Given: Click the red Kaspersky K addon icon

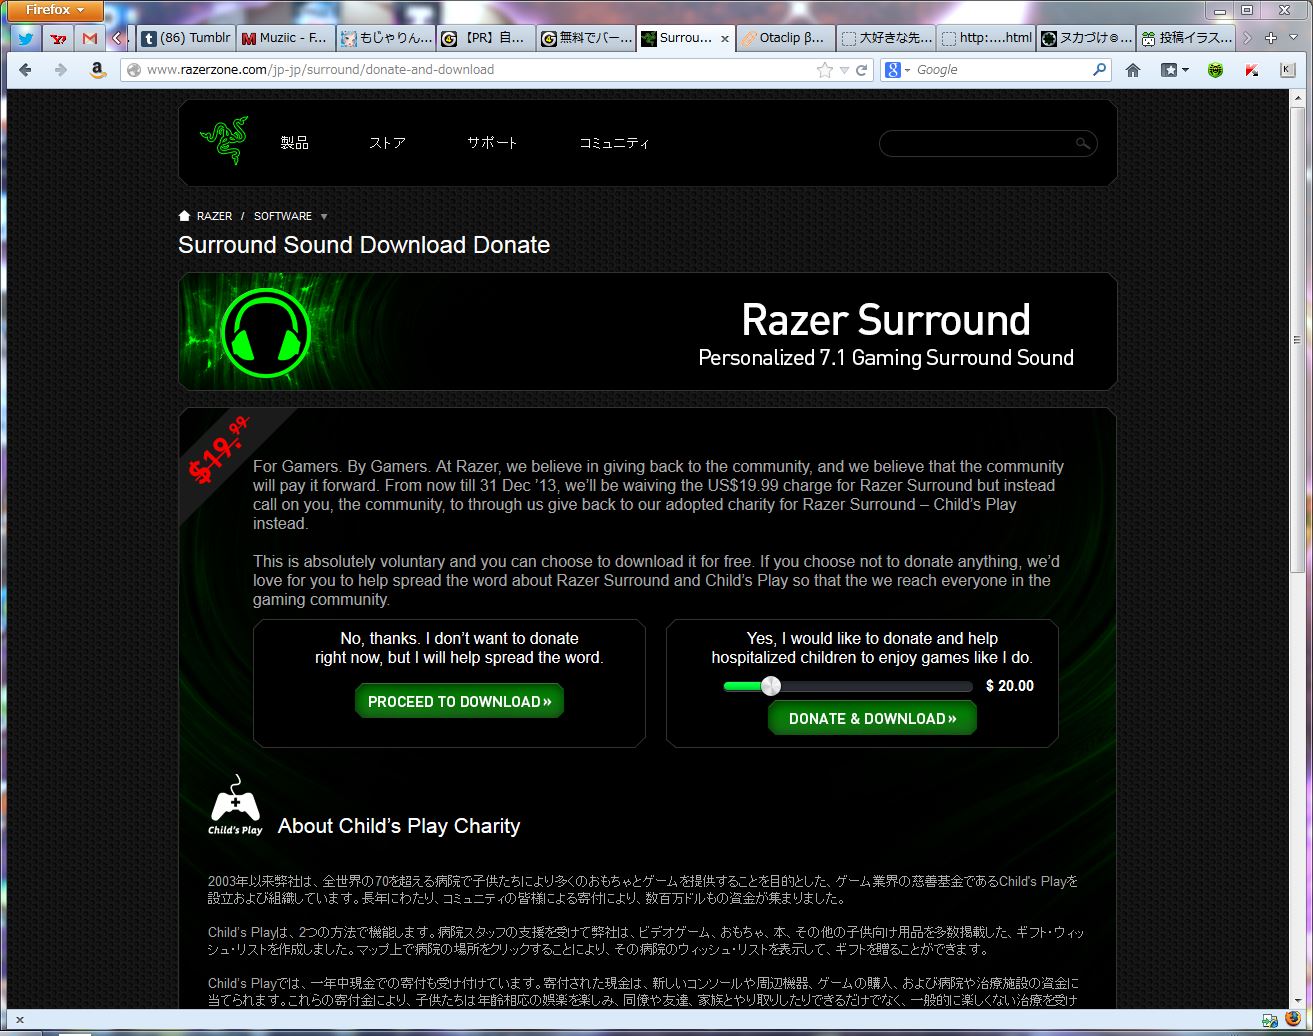Looking at the screenshot, I should [x=1251, y=70].
